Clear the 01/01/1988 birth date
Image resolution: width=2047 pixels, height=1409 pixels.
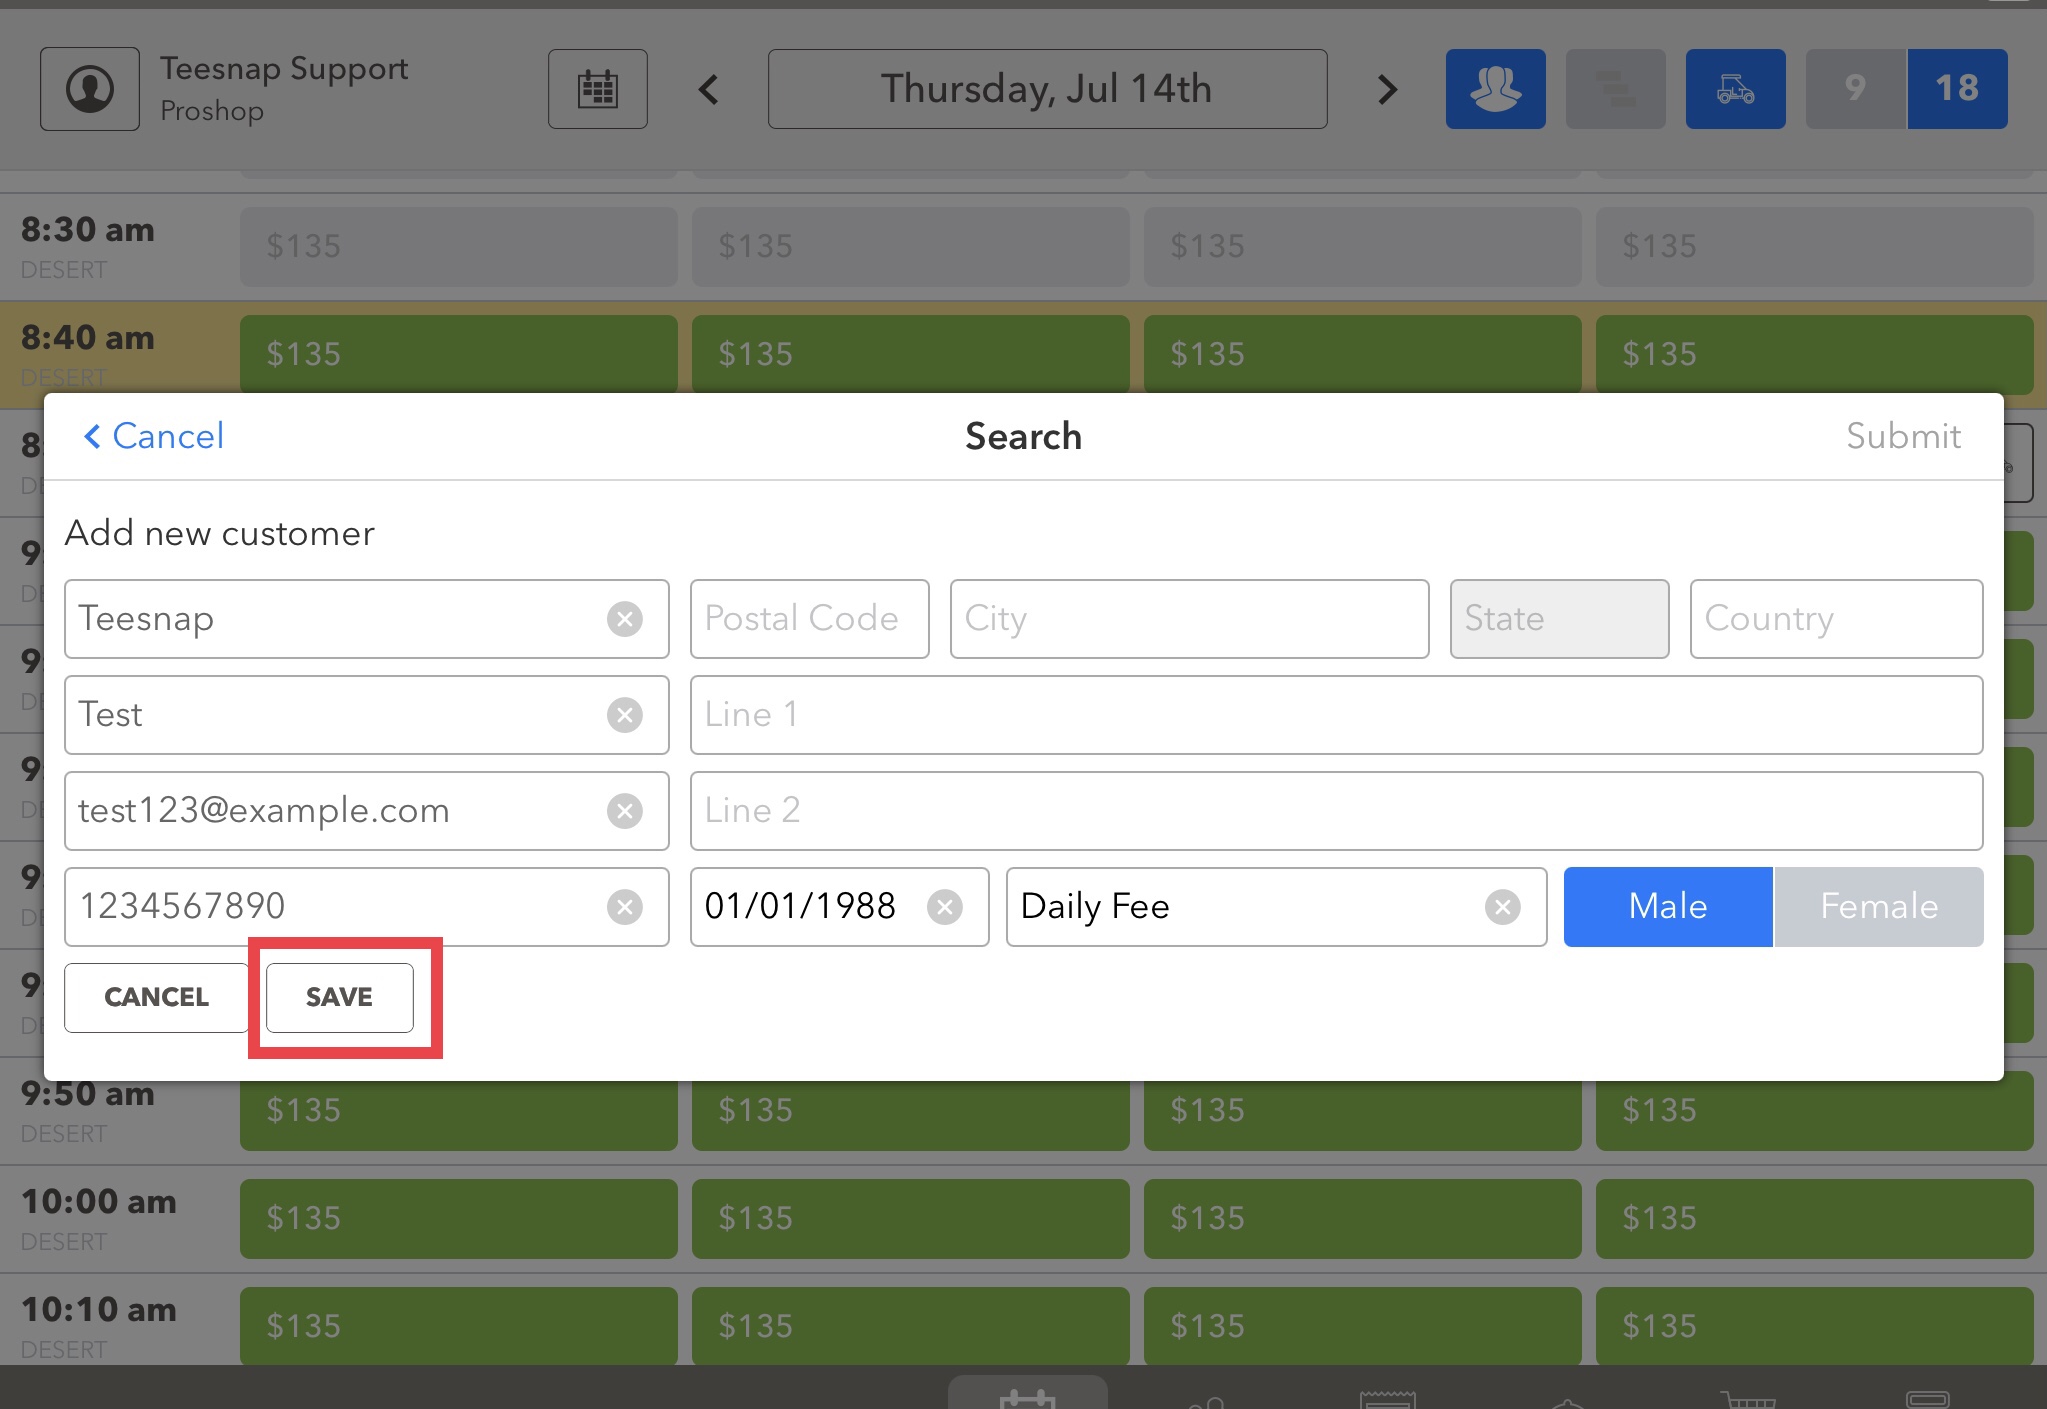[945, 907]
